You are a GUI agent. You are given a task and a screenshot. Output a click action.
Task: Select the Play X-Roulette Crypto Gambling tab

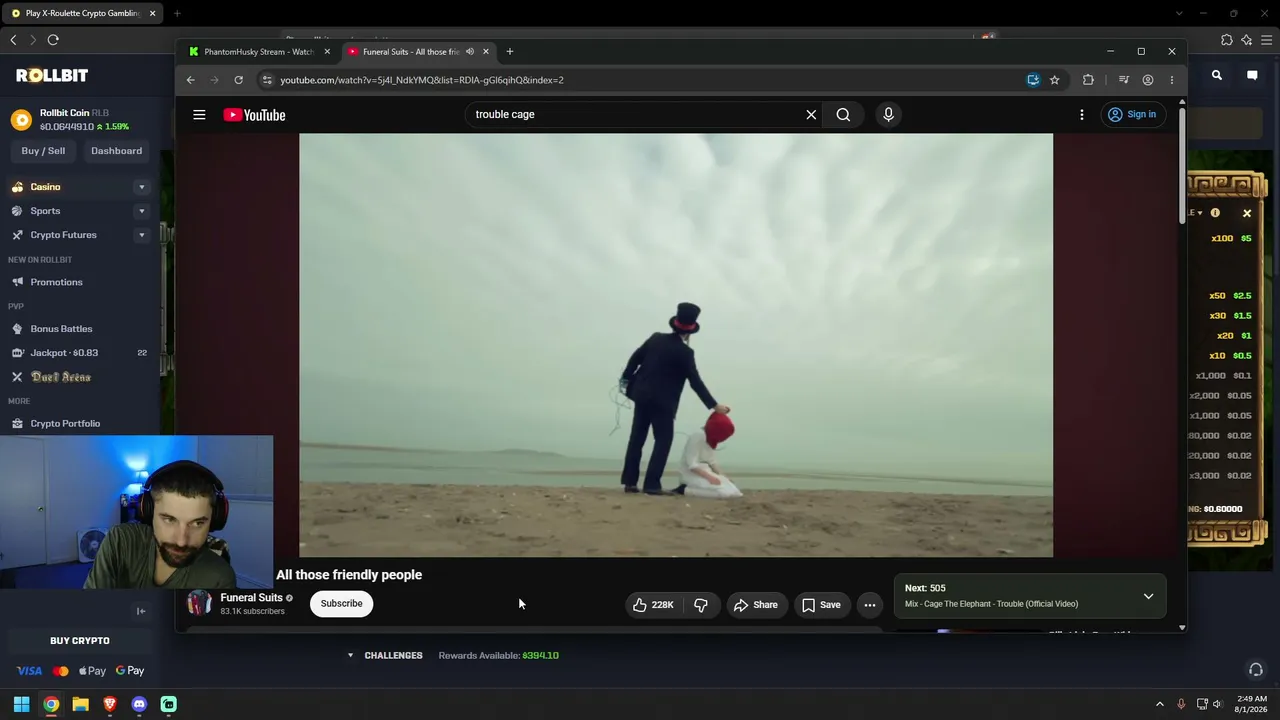click(x=82, y=14)
